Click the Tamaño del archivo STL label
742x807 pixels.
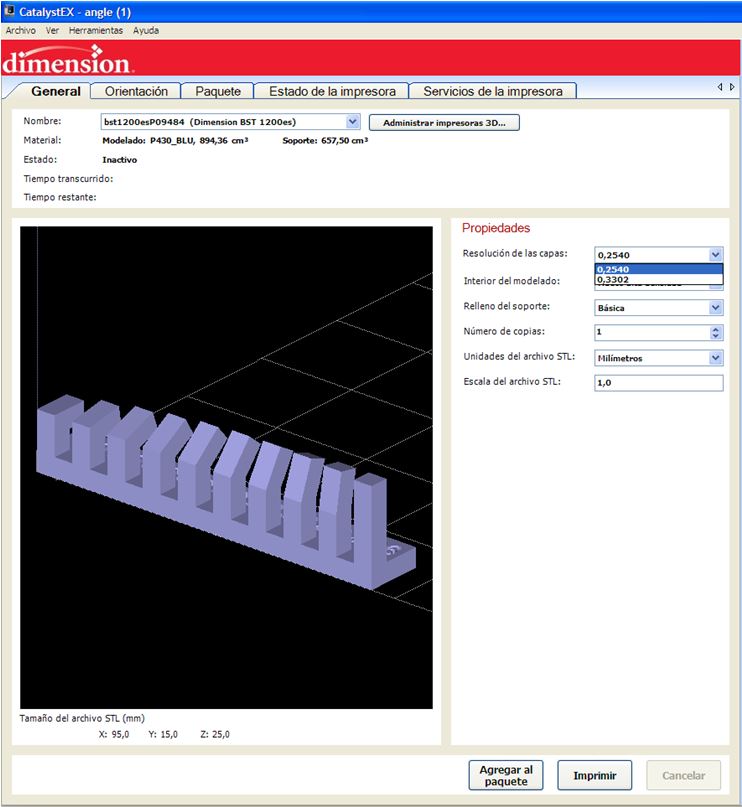82,718
